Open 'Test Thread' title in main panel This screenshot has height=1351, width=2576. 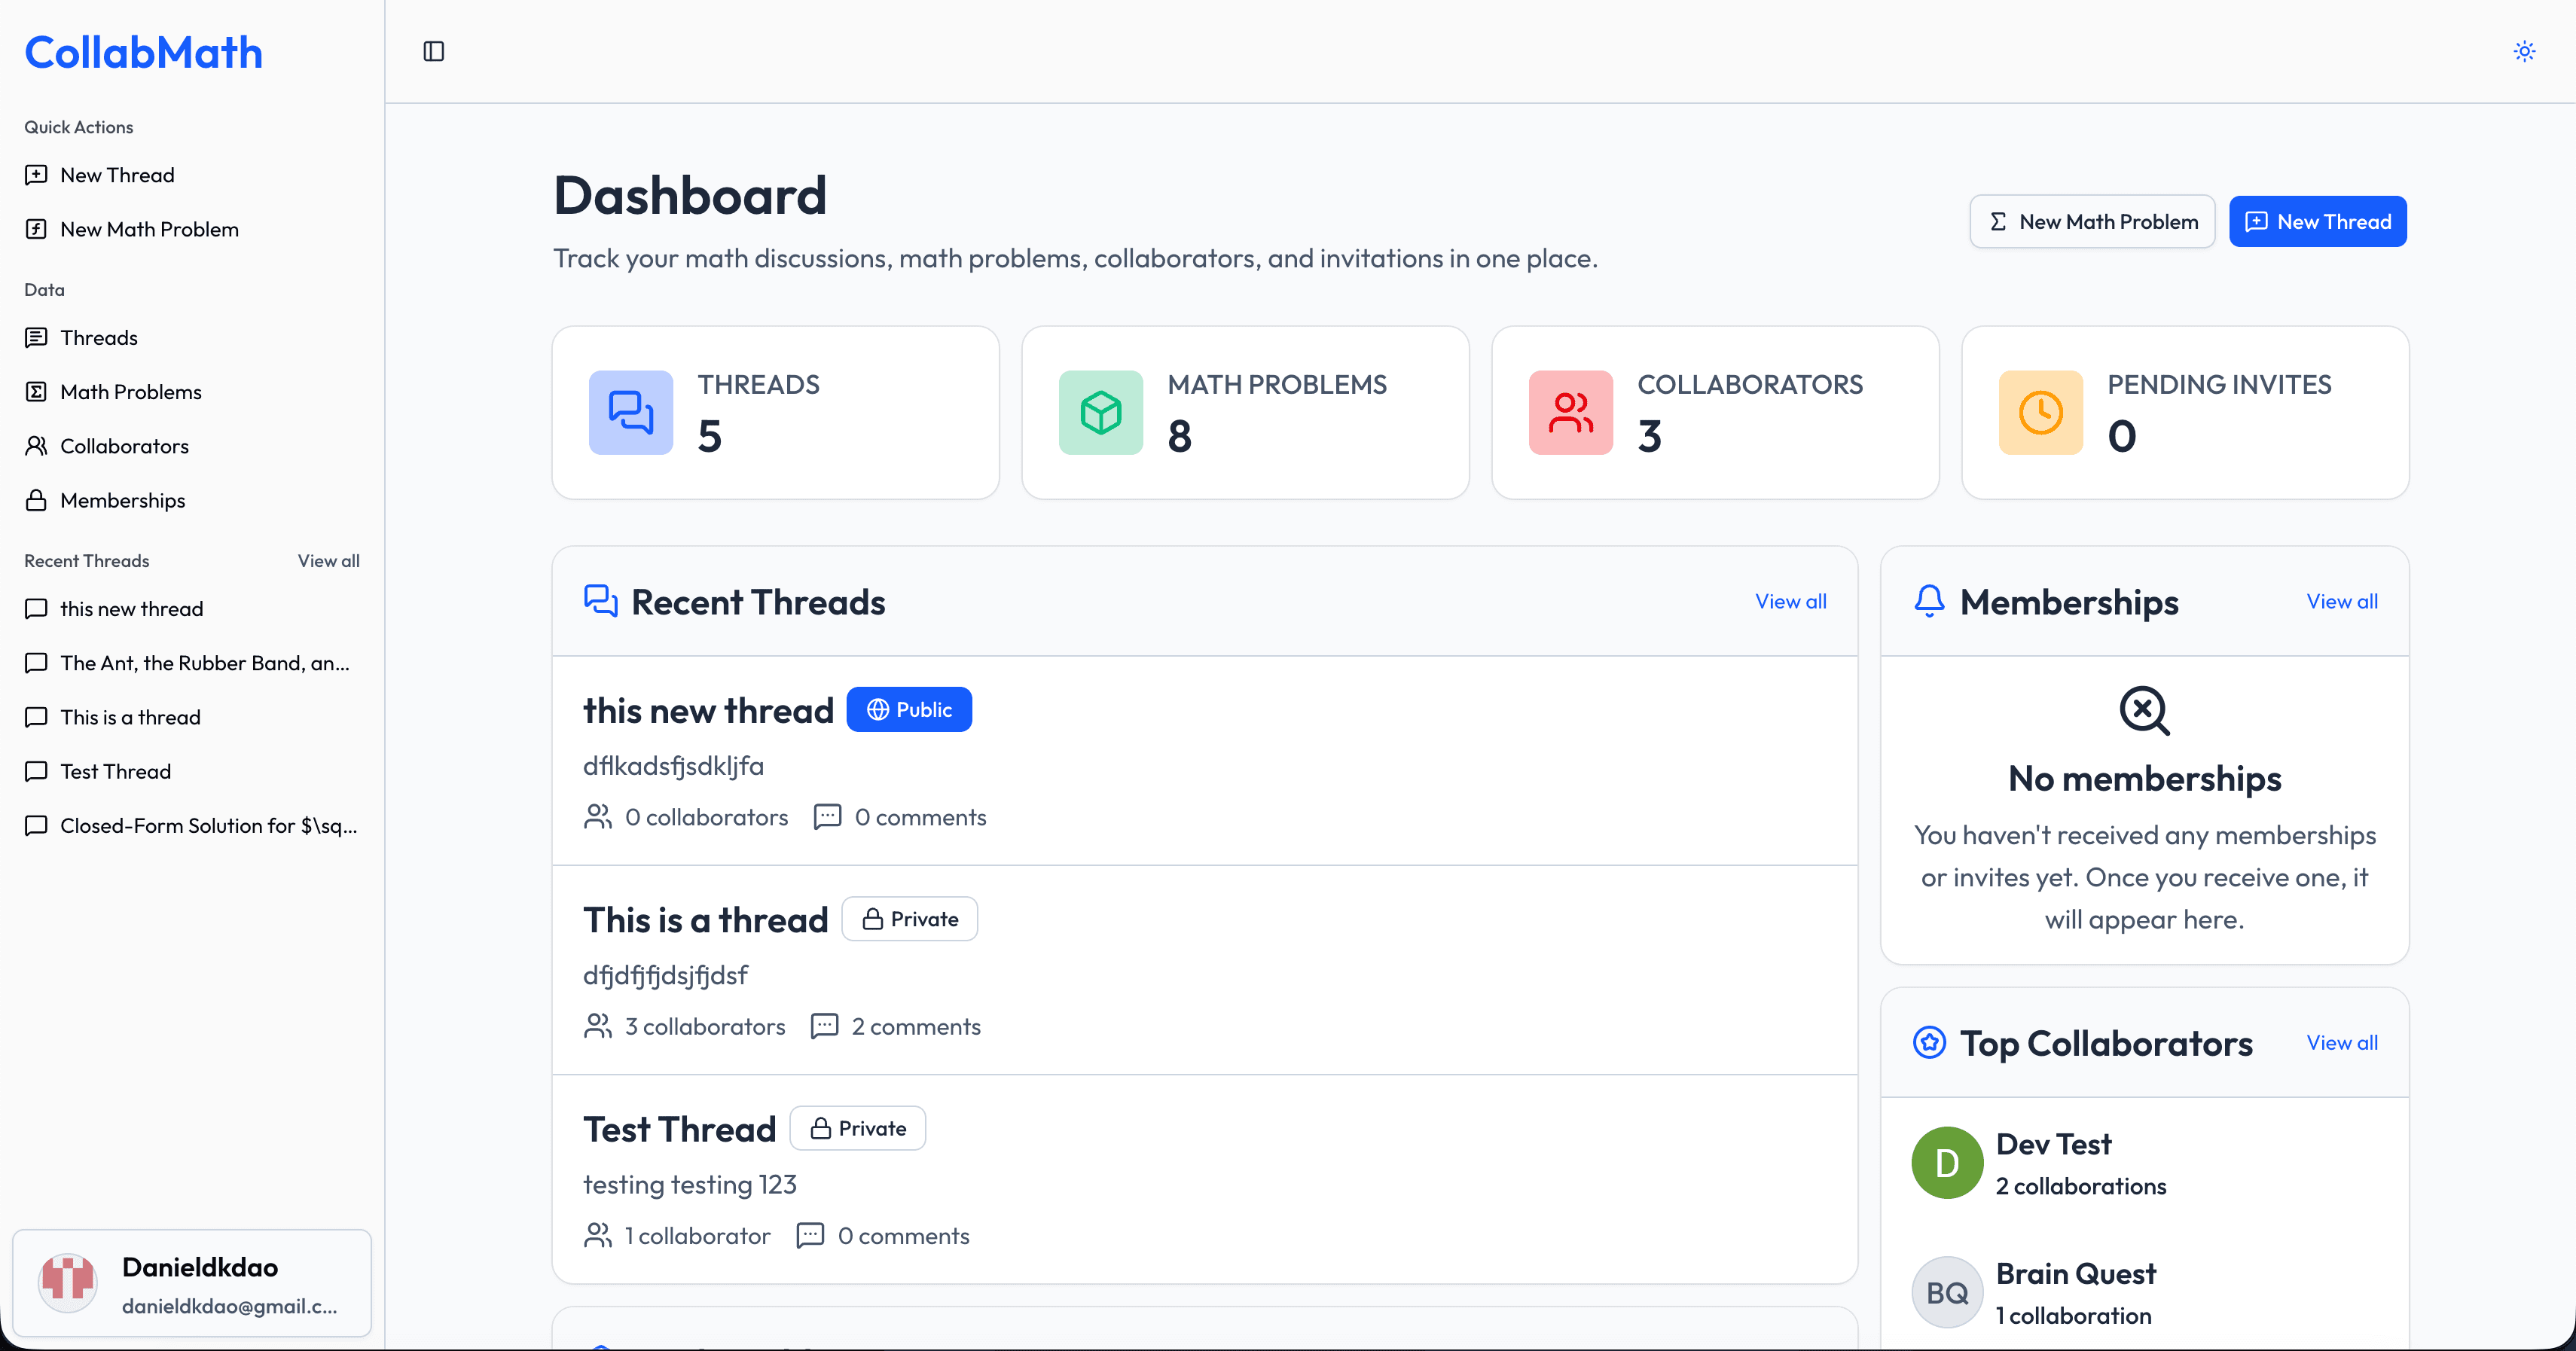[679, 1129]
